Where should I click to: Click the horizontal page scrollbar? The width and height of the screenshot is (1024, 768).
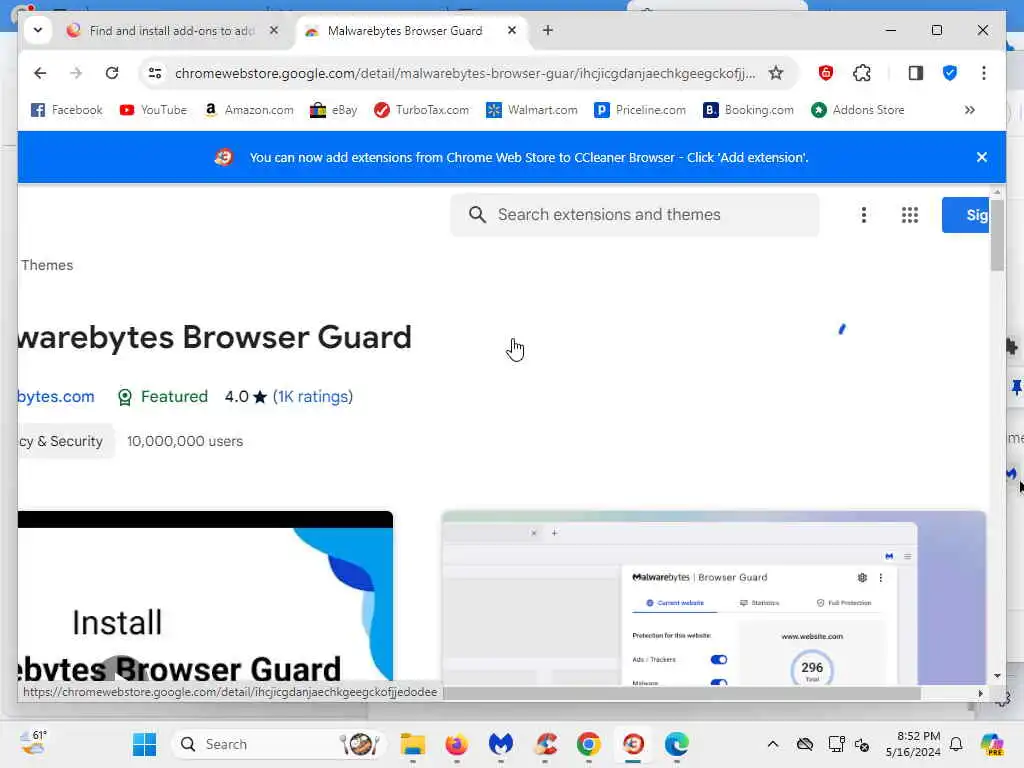[682, 693]
